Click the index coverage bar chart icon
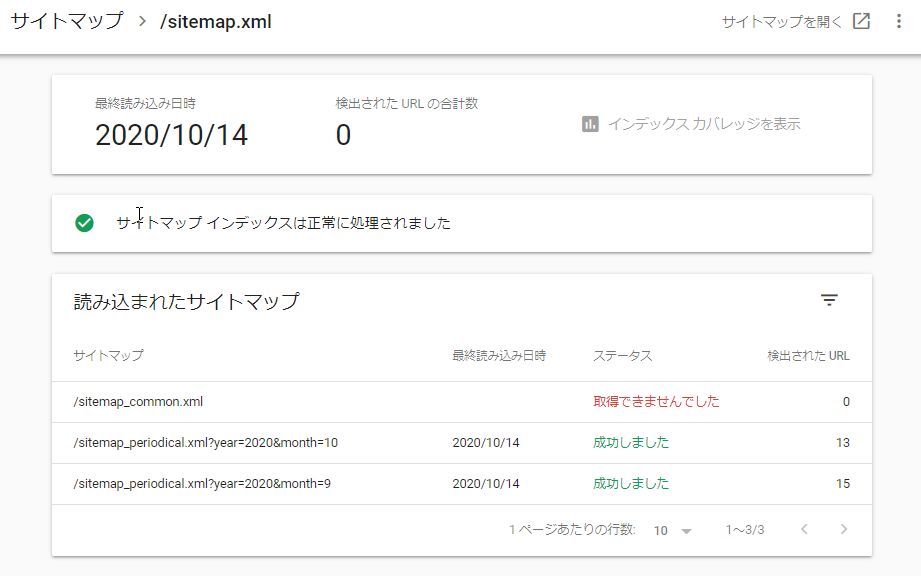Image resolution: width=921 pixels, height=576 pixels. click(590, 124)
